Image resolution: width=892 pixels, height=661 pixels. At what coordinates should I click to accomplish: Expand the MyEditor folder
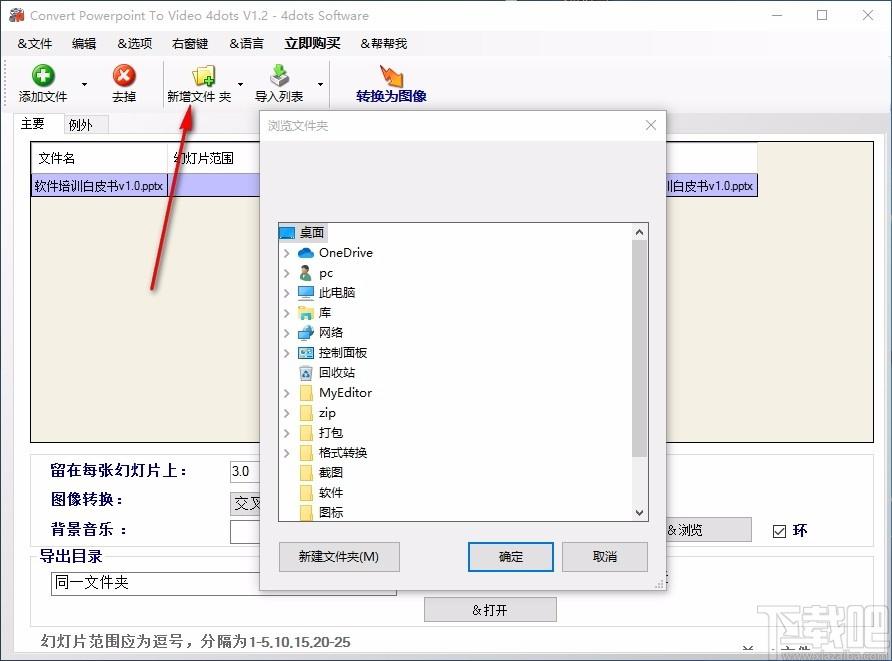point(287,393)
